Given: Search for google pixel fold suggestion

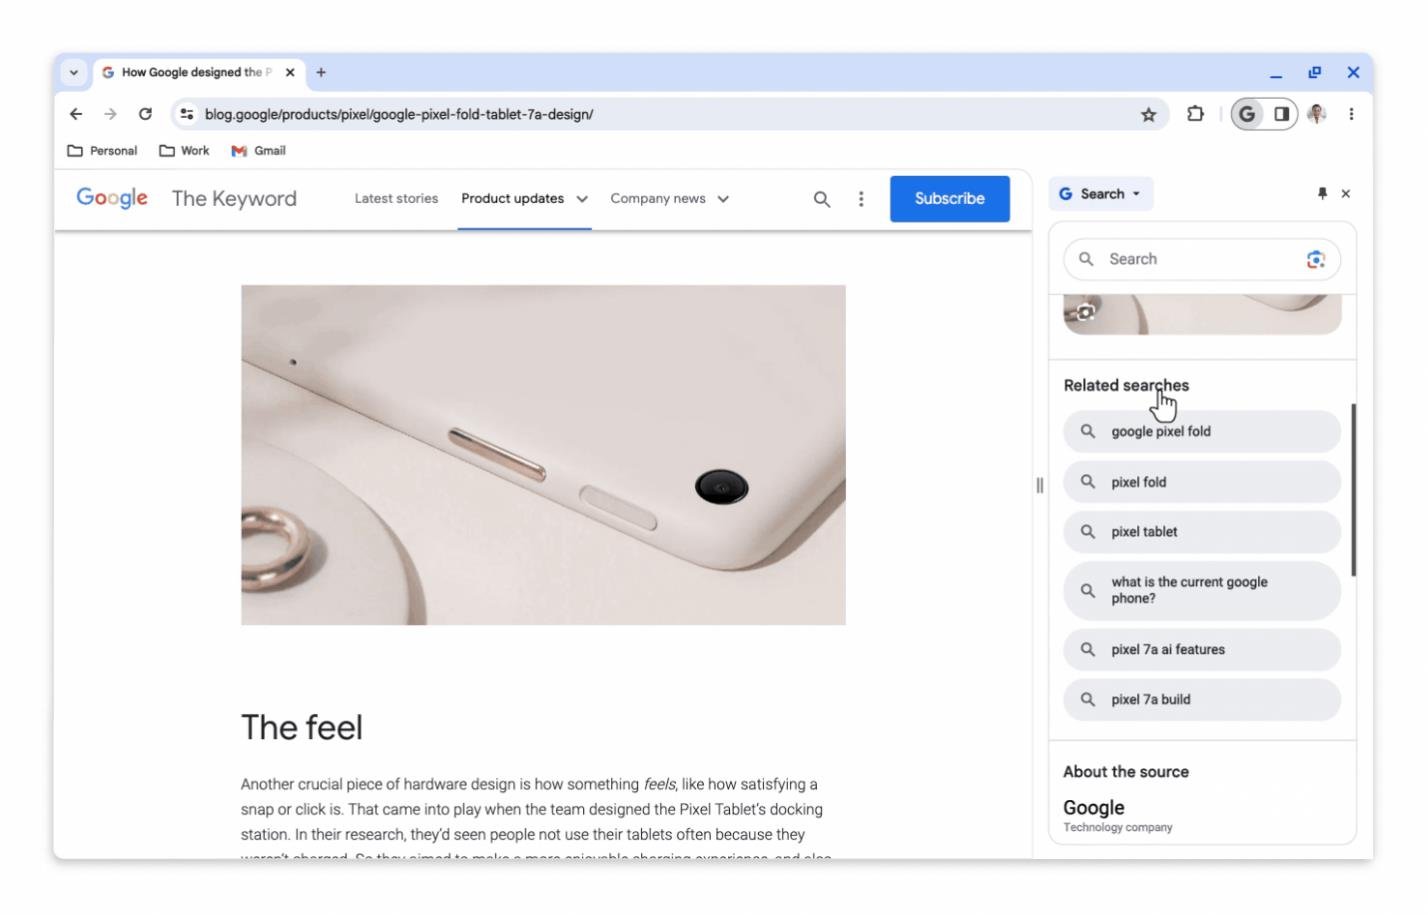Looking at the screenshot, I should tap(1202, 431).
